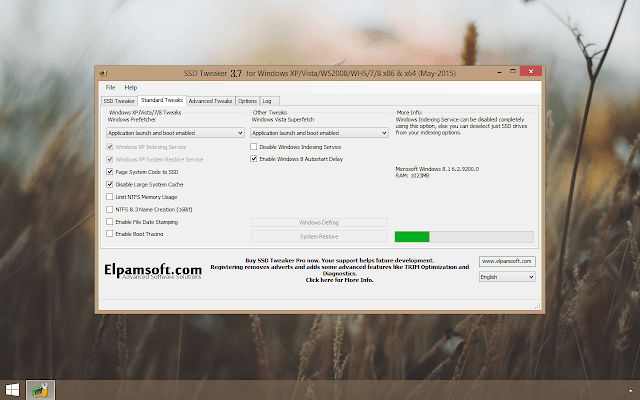Open the Help menu
640x400 pixels.
click(131, 87)
